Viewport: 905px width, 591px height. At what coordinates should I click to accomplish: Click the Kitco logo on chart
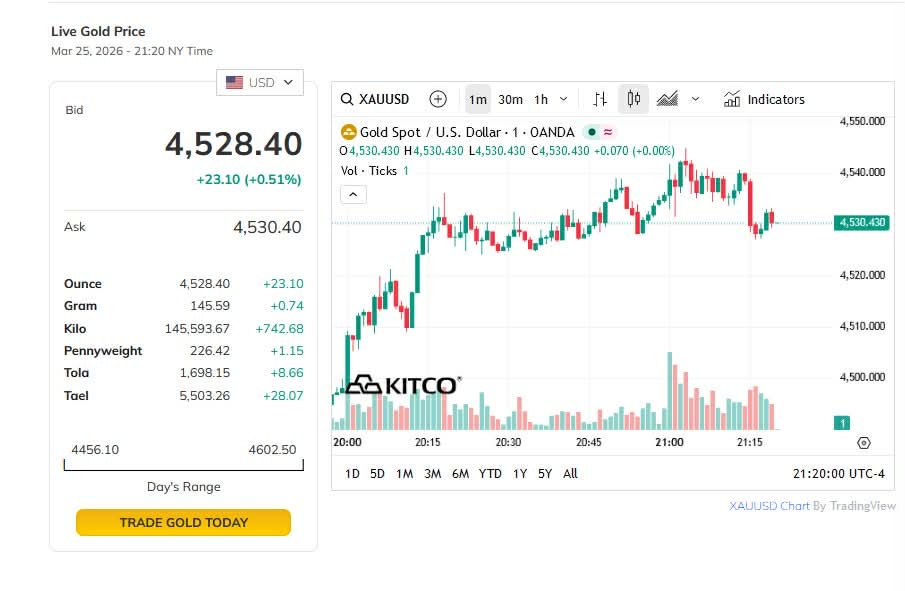pos(403,385)
